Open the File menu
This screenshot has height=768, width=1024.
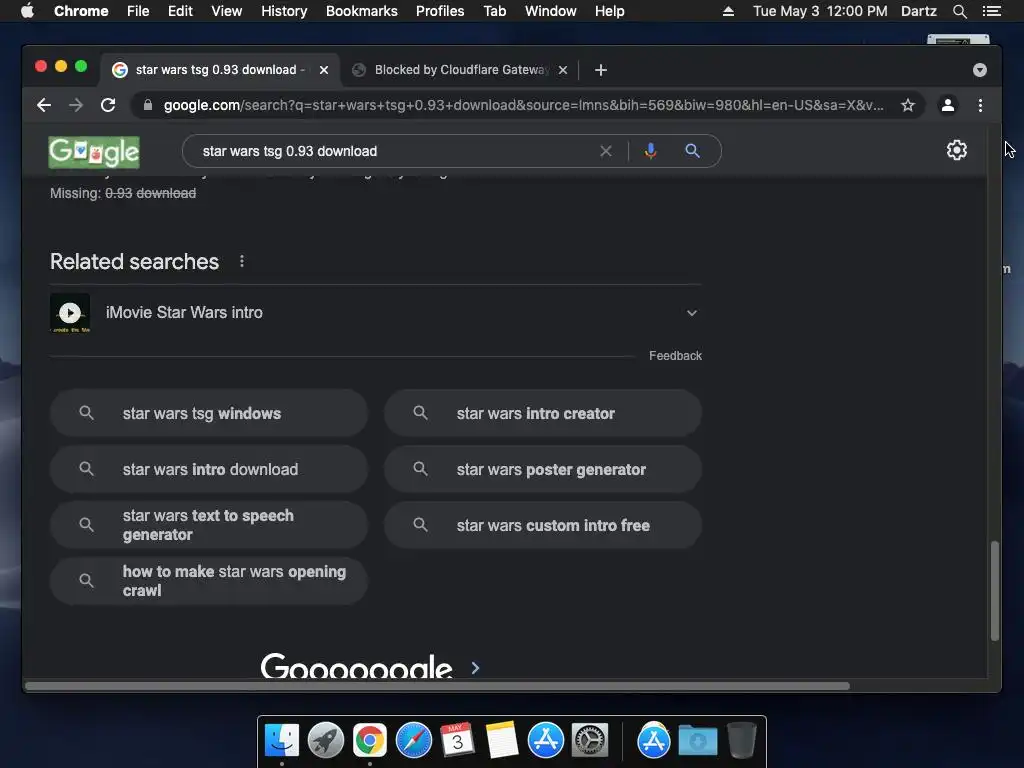138,11
